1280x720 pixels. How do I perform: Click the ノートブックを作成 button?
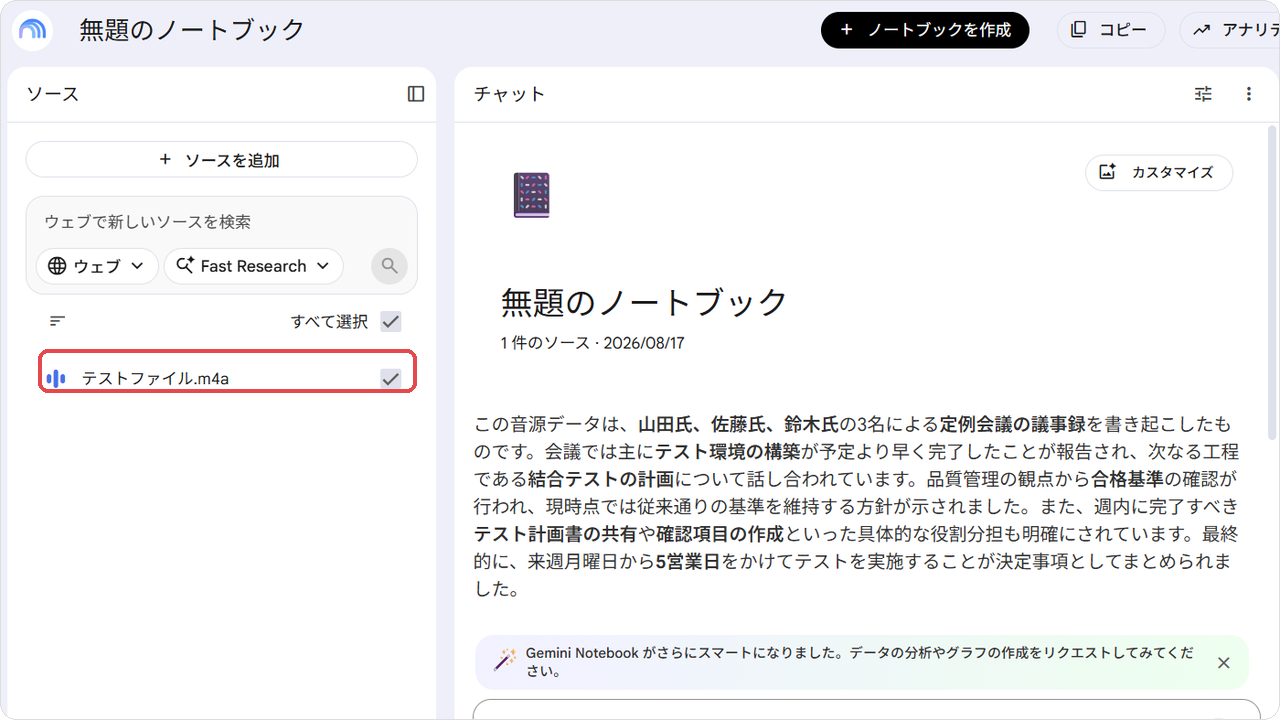tap(925, 30)
